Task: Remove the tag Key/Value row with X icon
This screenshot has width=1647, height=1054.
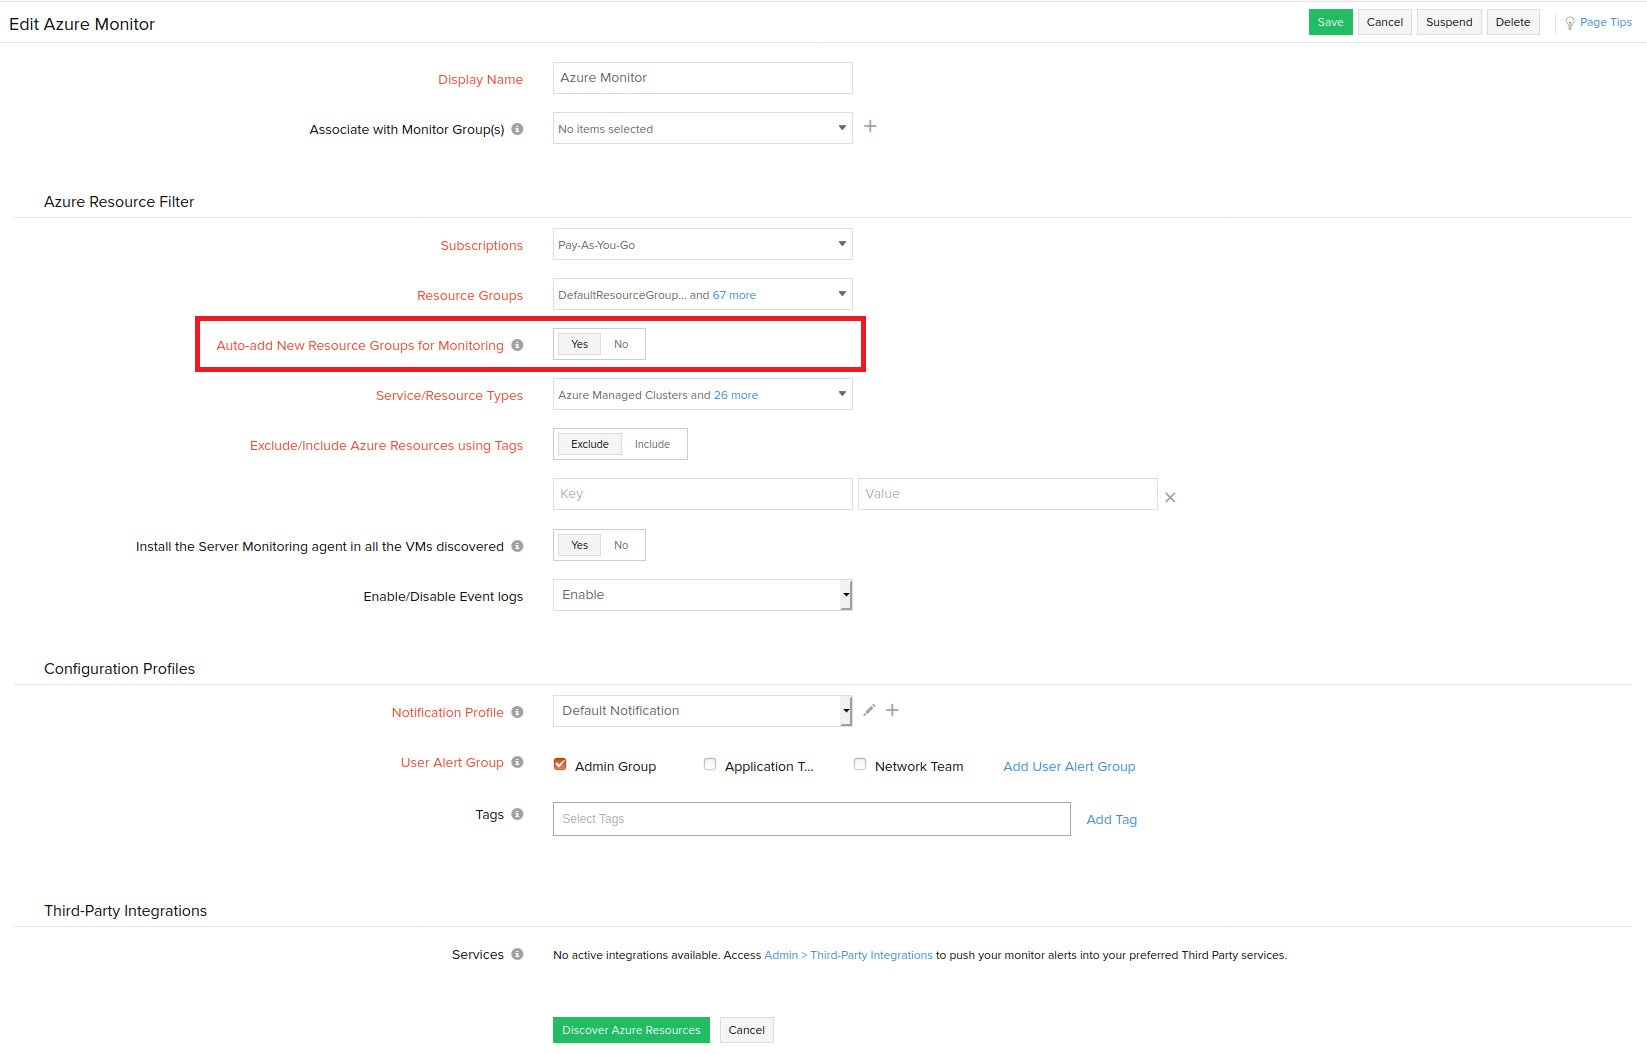Action: click(x=1170, y=497)
